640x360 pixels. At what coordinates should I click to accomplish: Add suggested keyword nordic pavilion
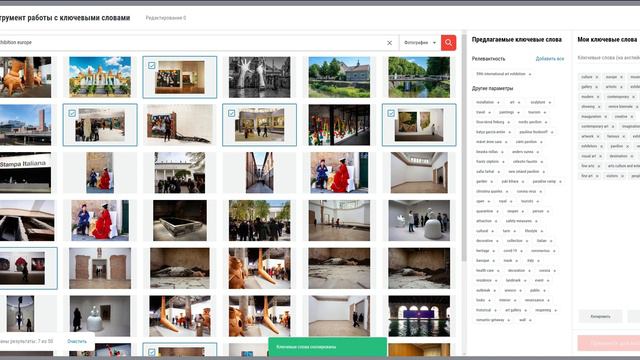(x=546, y=122)
